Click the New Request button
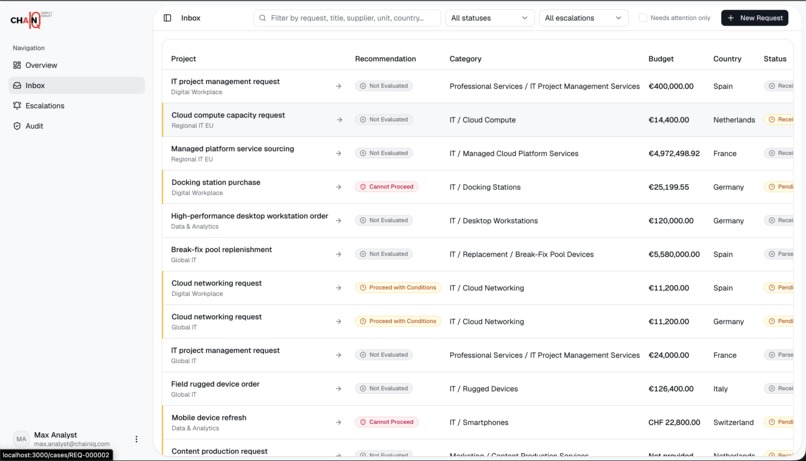This screenshot has height=461, width=806. pos(754,18)
